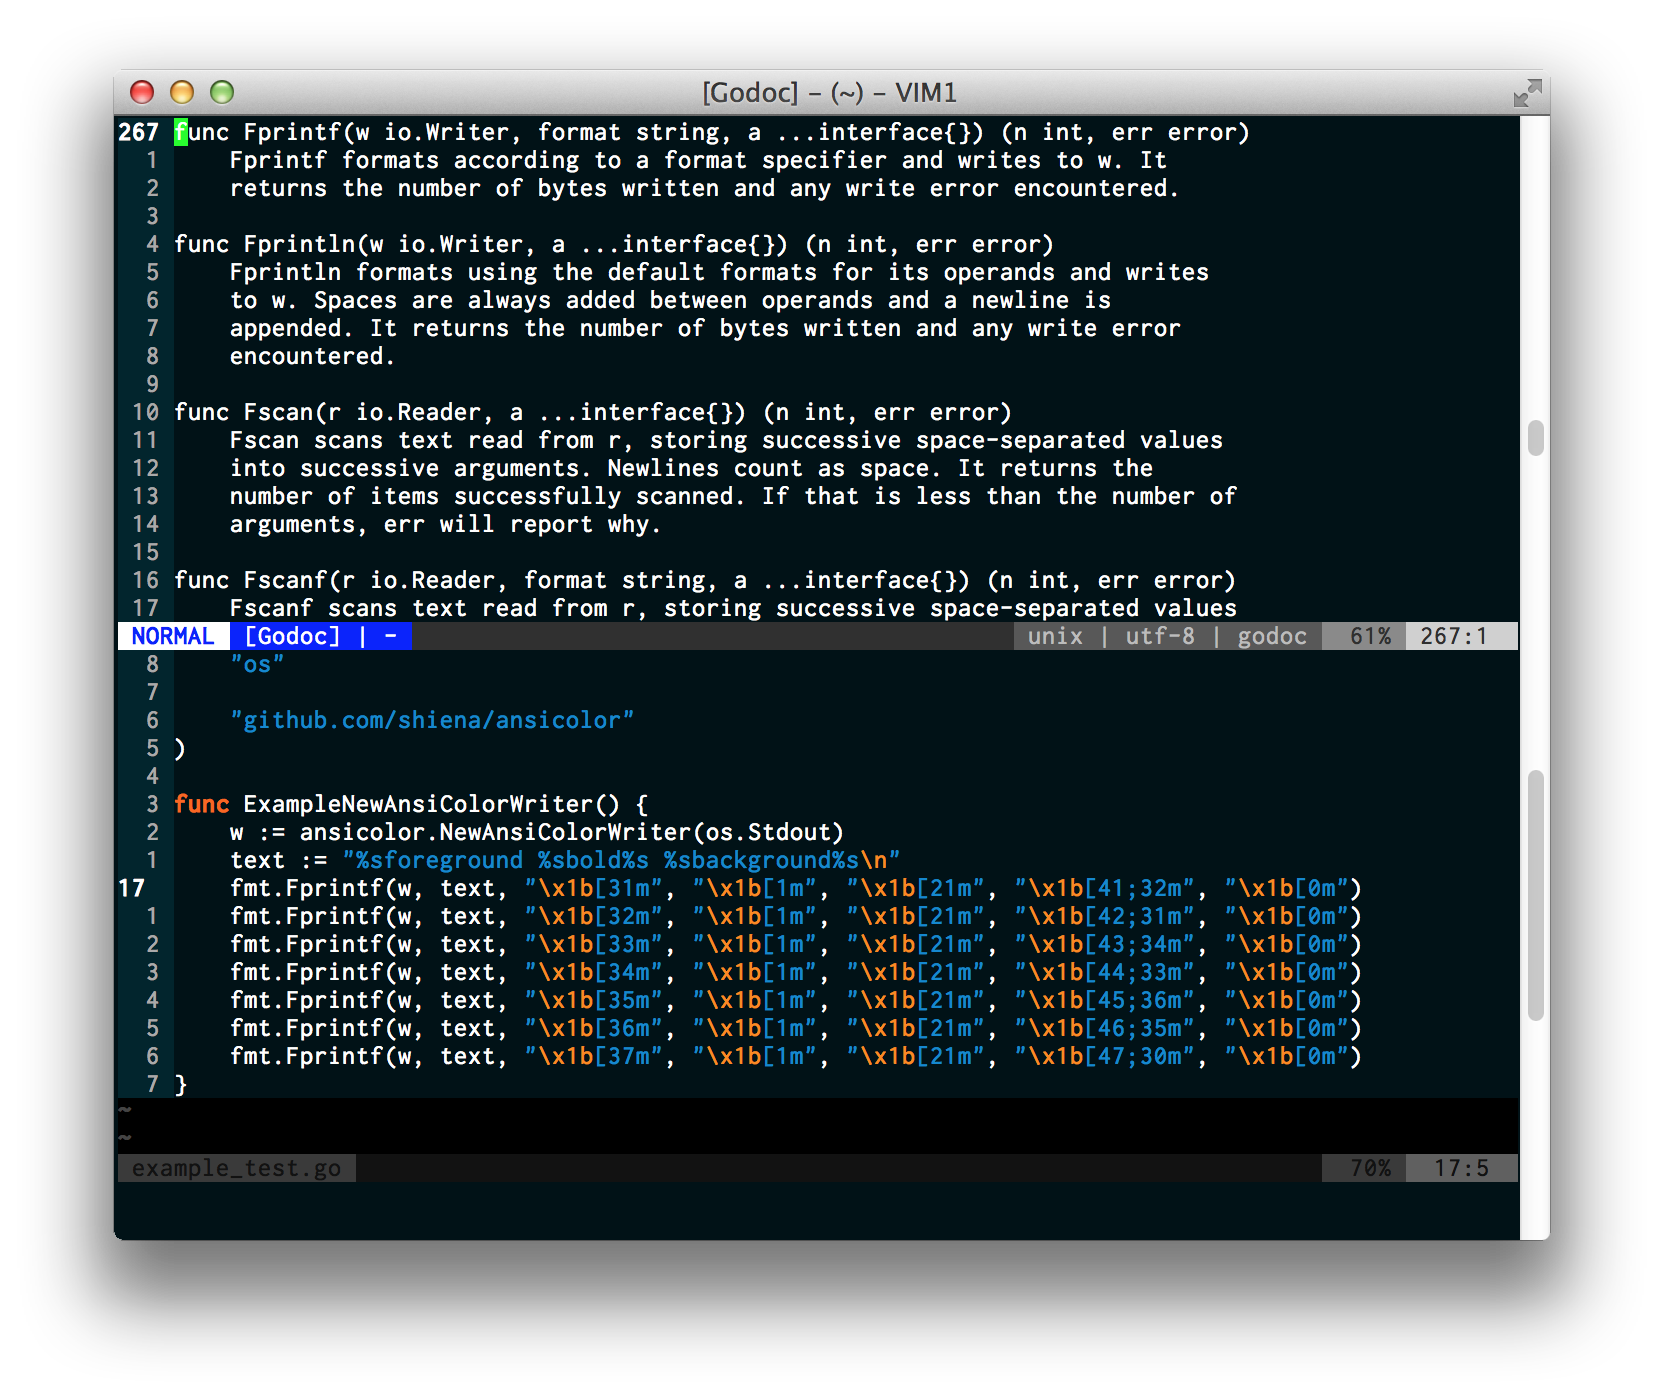Image resolution: width=1664 pixels, height=1398 pixels.
Task: Click the NORMAL mode indicator in status line
Action: (x=173, y=636)
